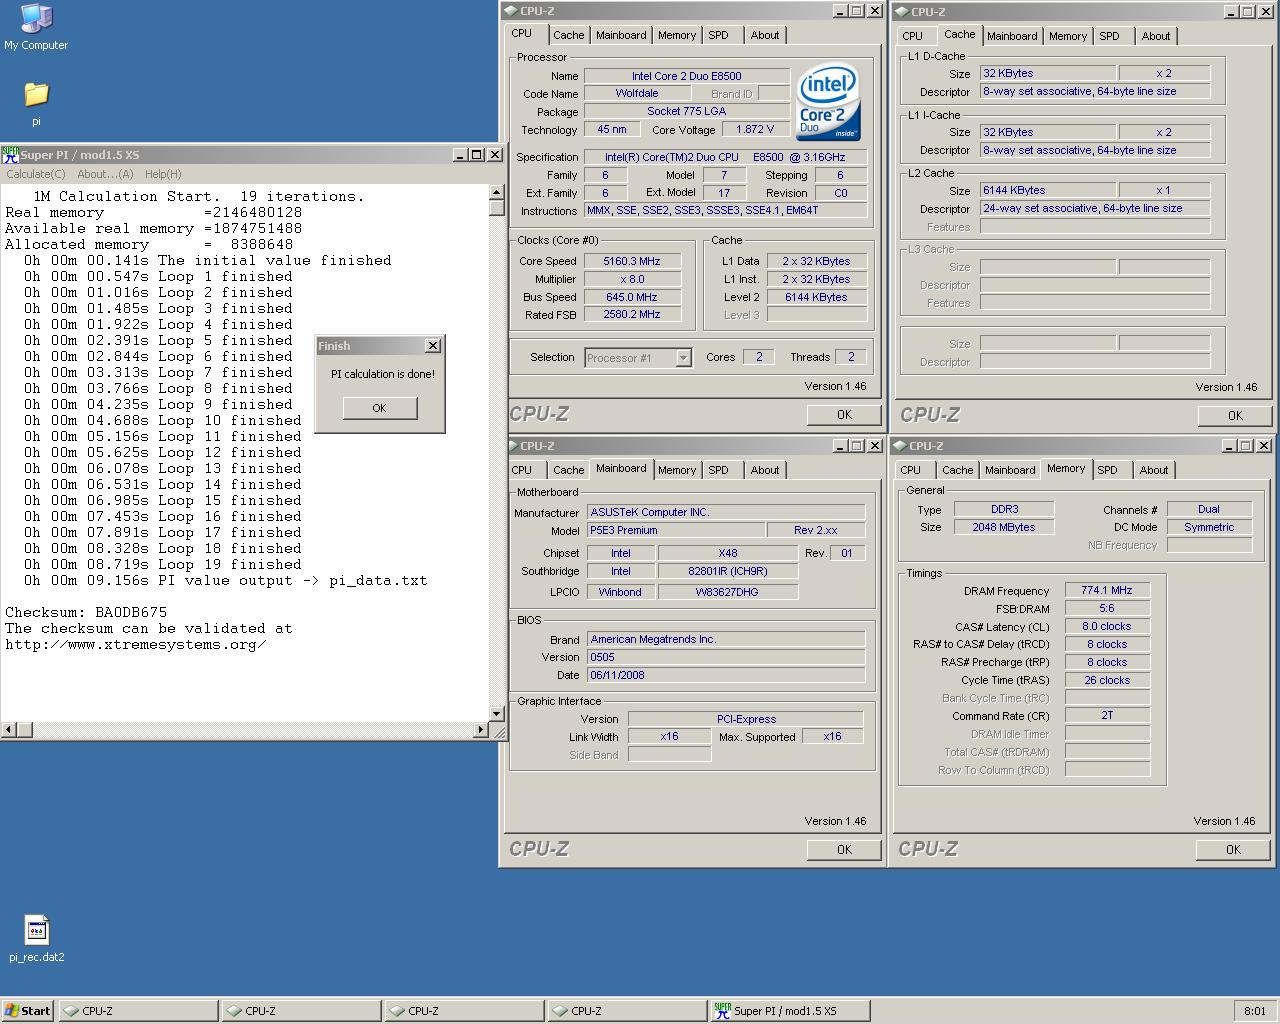Screen dimensions: 1280x1024
Task: Minimize the Super PI window
Action: 460,155
